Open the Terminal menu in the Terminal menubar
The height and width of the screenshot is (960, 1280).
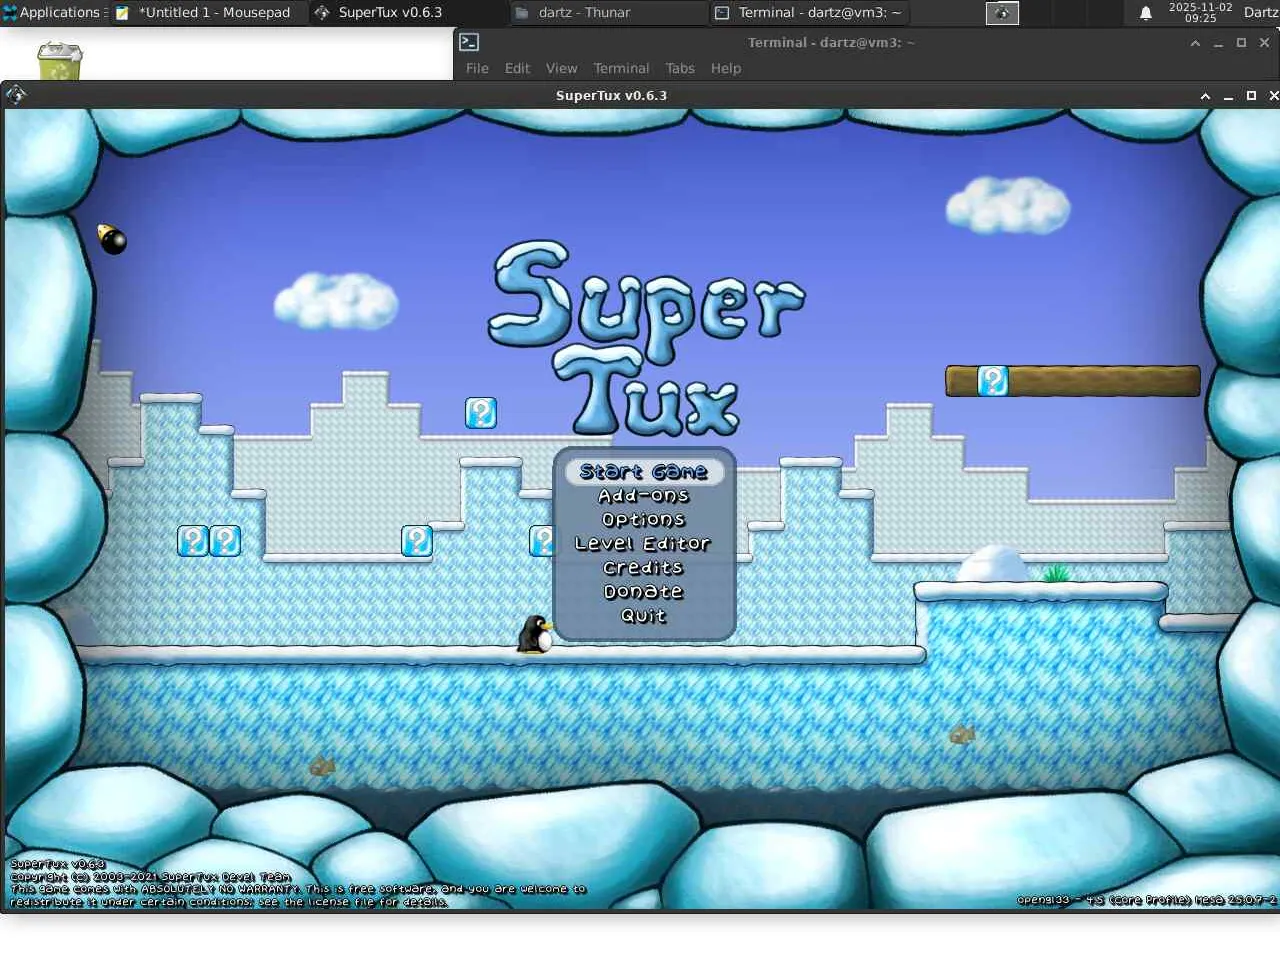point(621,68)
